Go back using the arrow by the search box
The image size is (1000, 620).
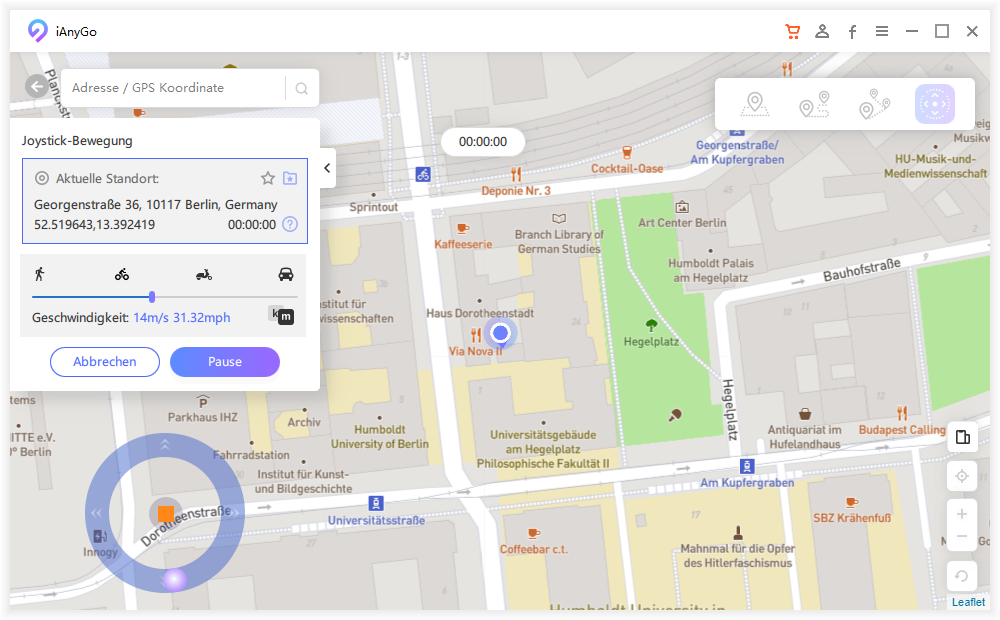[x=36, y=86]
